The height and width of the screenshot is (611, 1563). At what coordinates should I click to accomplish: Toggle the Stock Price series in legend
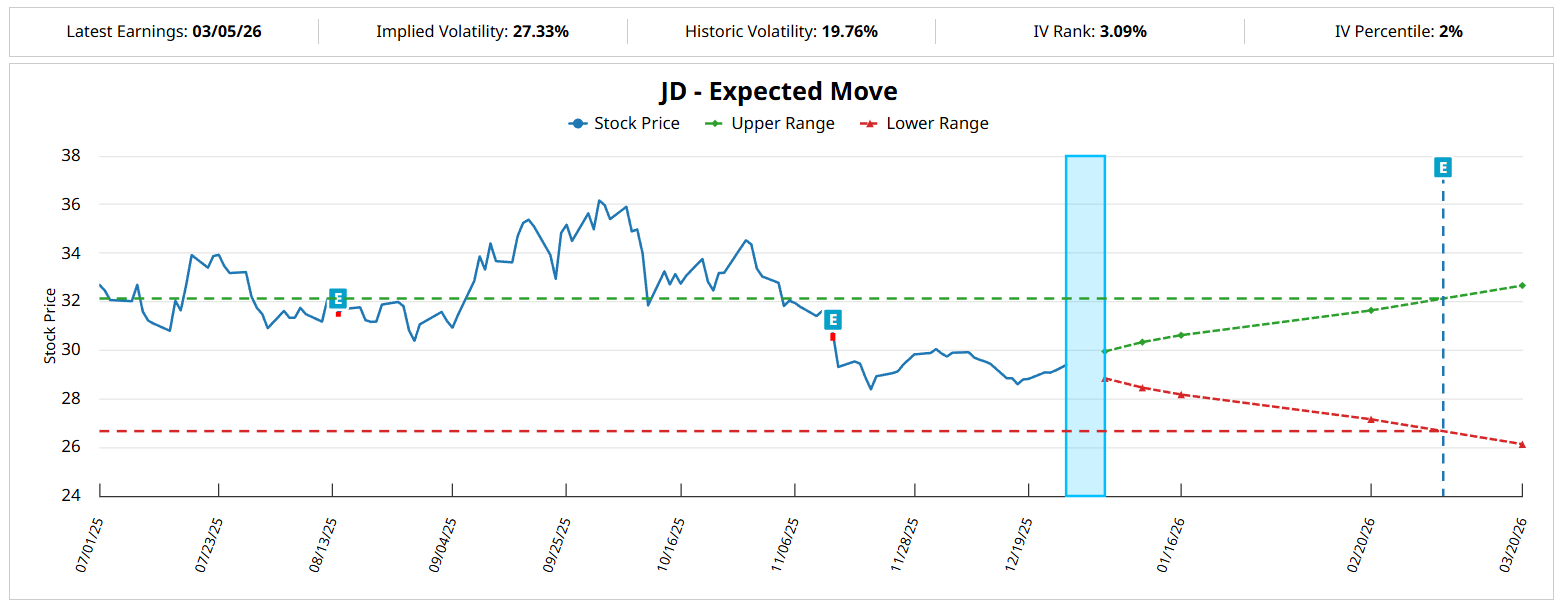(x=624, y=124)
